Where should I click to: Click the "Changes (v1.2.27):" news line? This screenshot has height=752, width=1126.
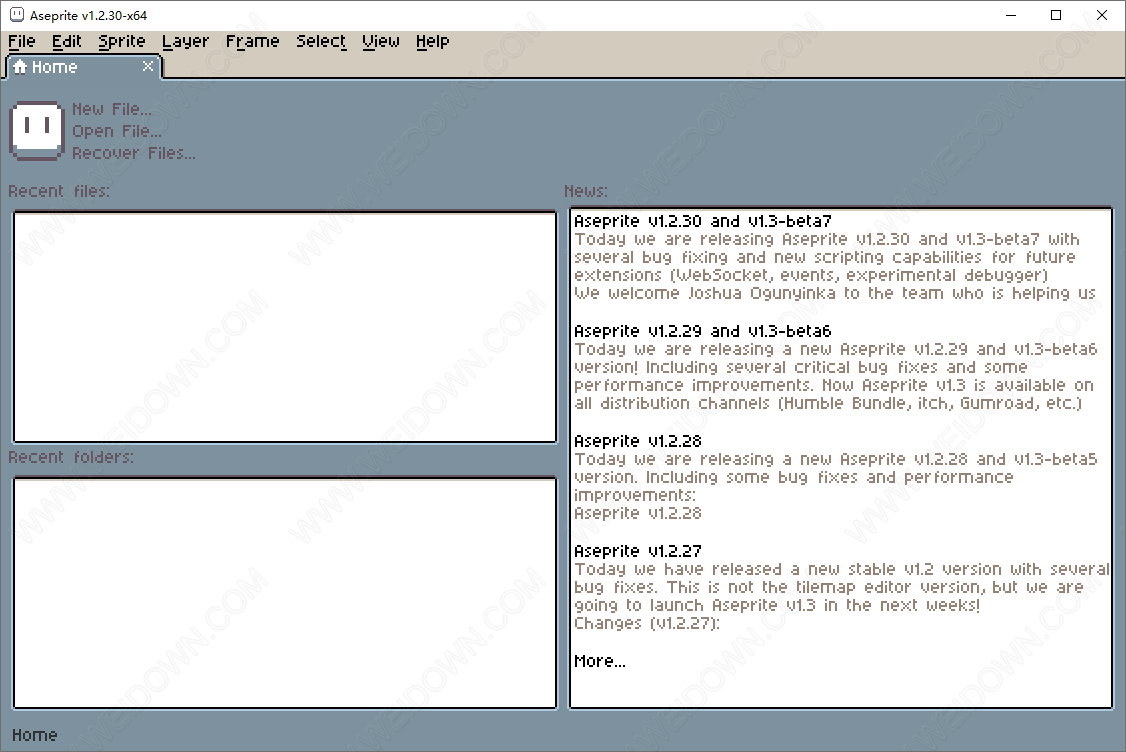tap(647, 623)
